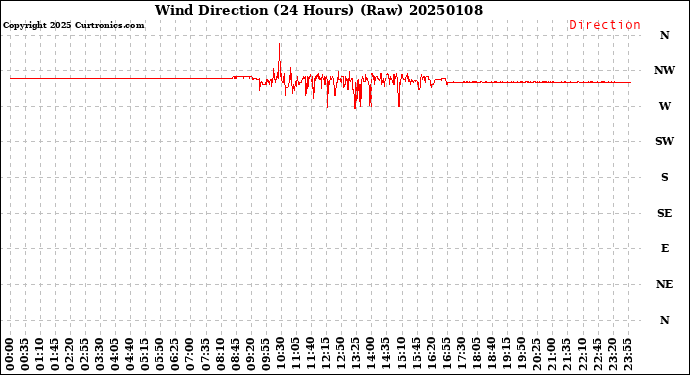The height and width of the screenshot is (375, 690).
Task: Click the '00:00' time axis label
Action: [10, 354]
